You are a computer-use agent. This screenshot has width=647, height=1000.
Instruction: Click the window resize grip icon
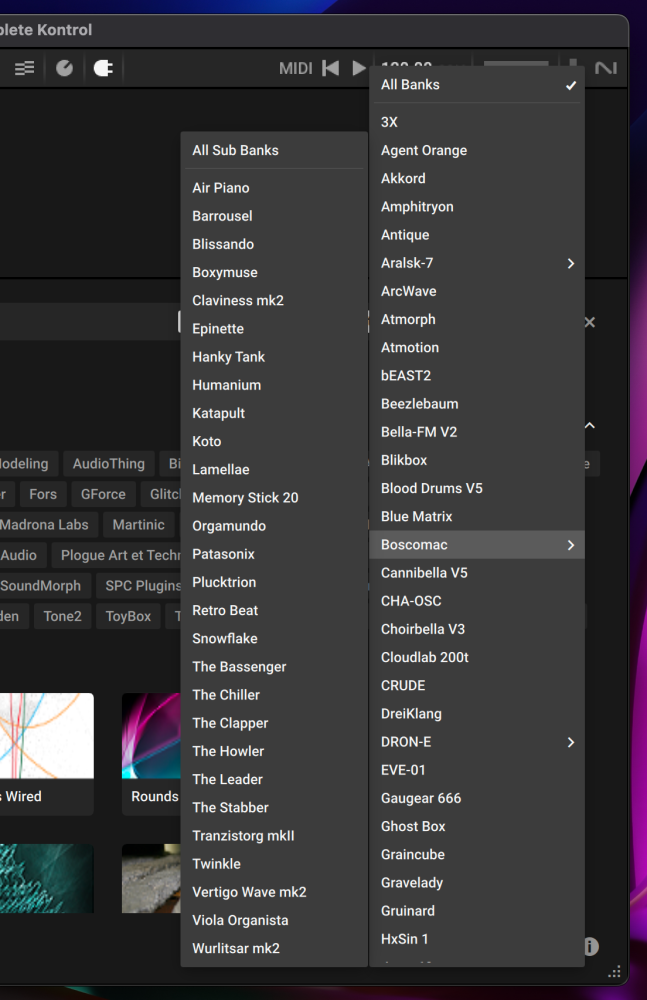(614, 973)
